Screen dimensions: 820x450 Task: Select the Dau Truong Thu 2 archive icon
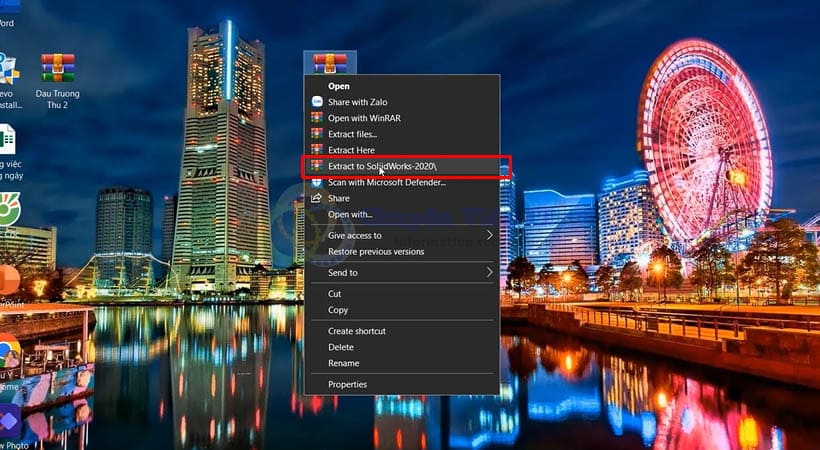[x=58, y=70]
